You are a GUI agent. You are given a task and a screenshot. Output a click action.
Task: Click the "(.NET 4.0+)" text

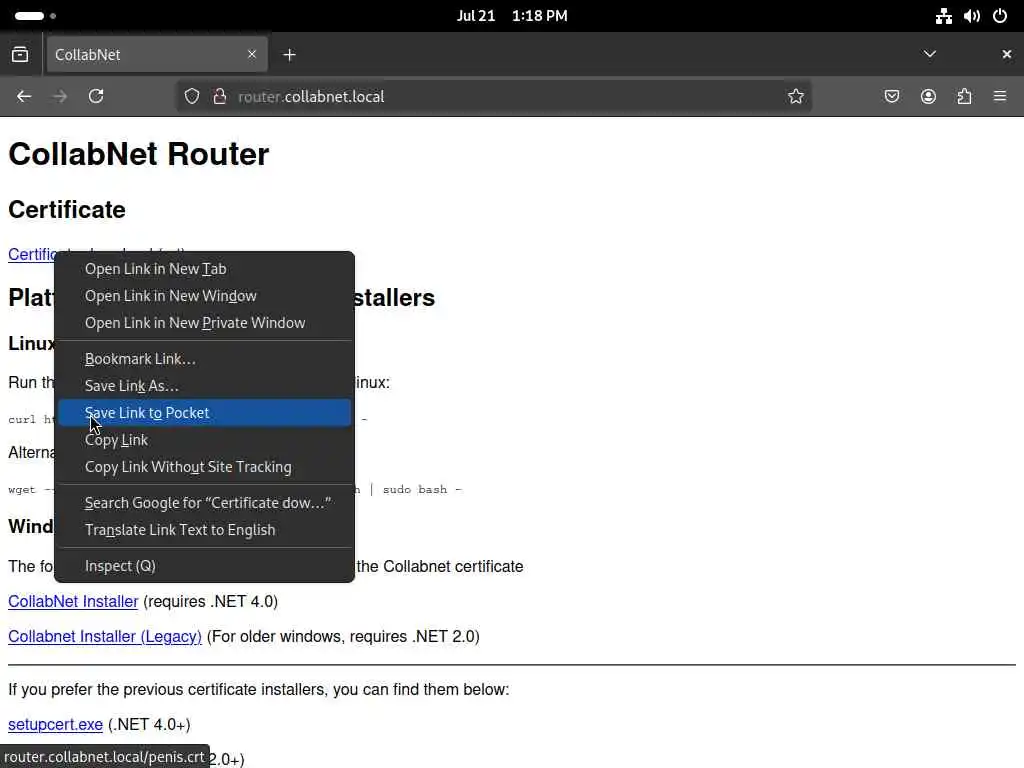(149, 725)
